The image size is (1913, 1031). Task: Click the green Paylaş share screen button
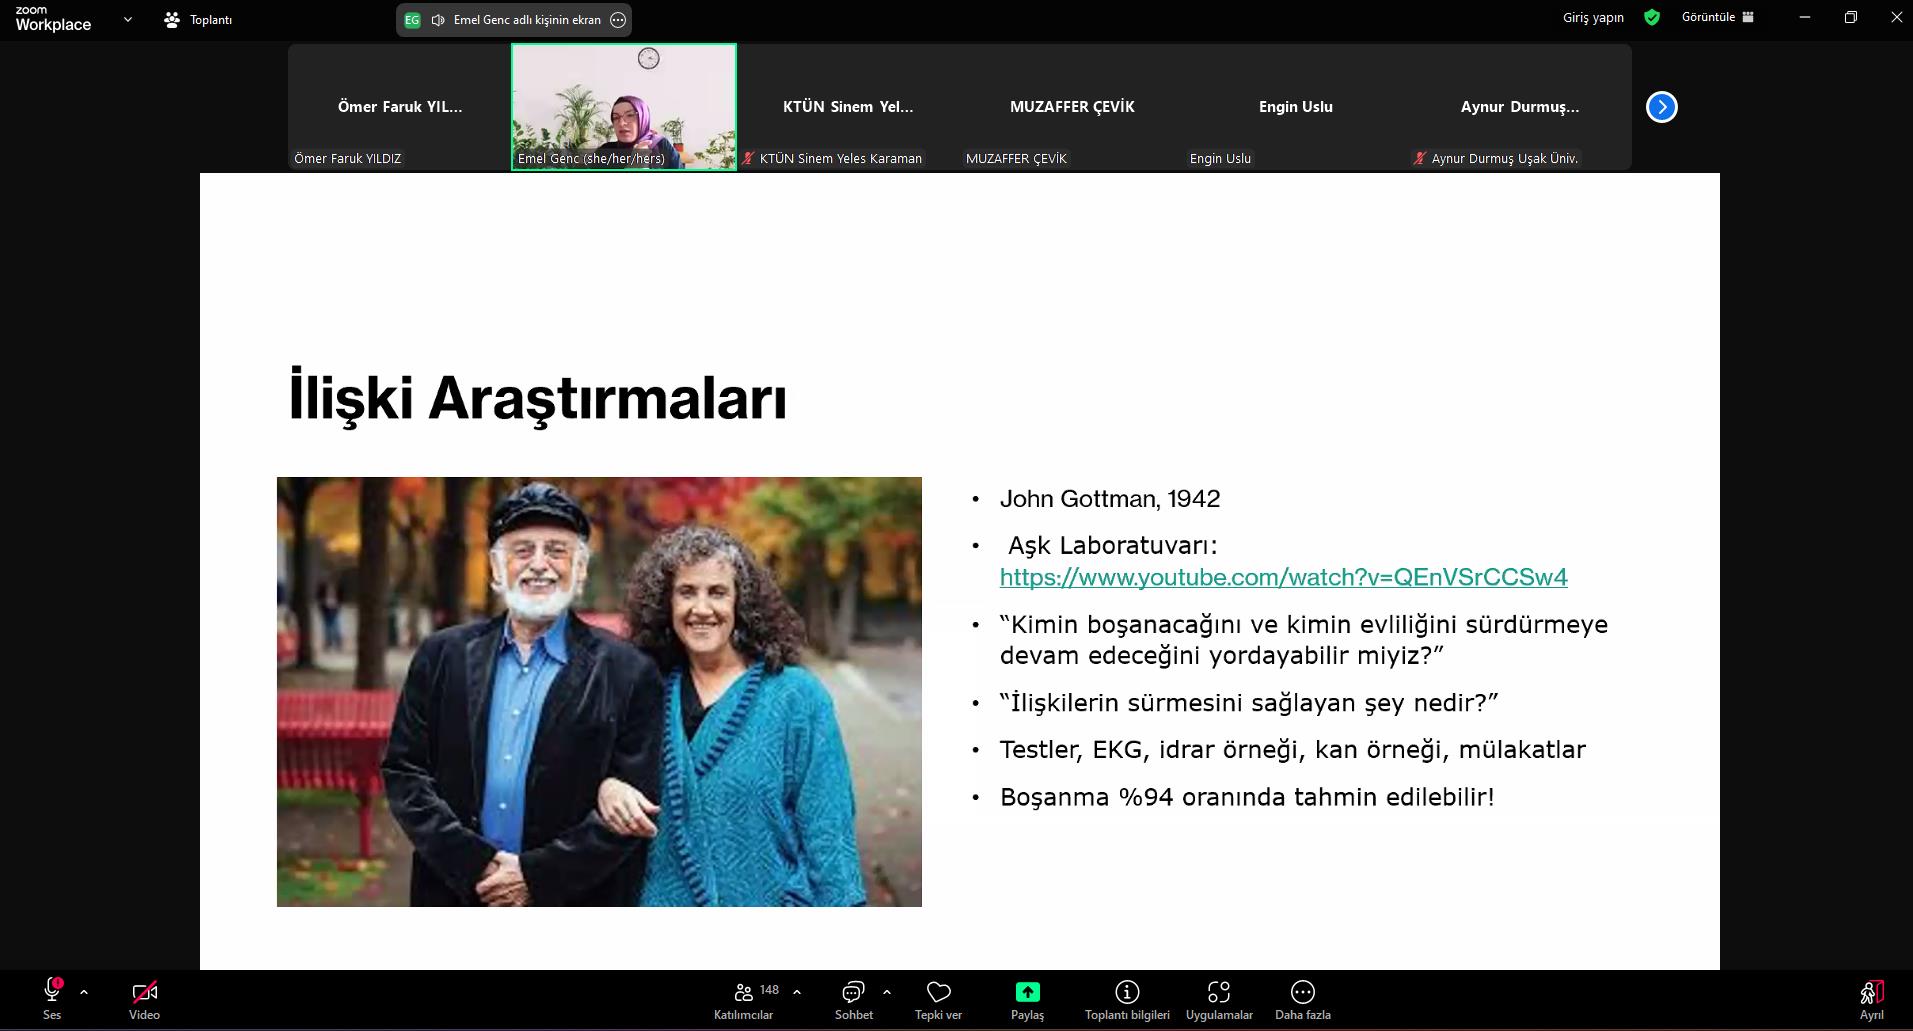click(1027, 999)
